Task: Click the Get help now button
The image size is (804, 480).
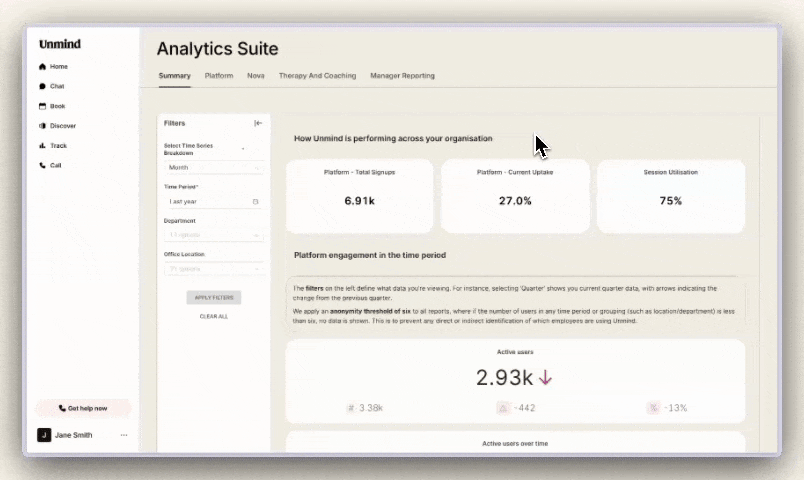Action: pos(83,408)
